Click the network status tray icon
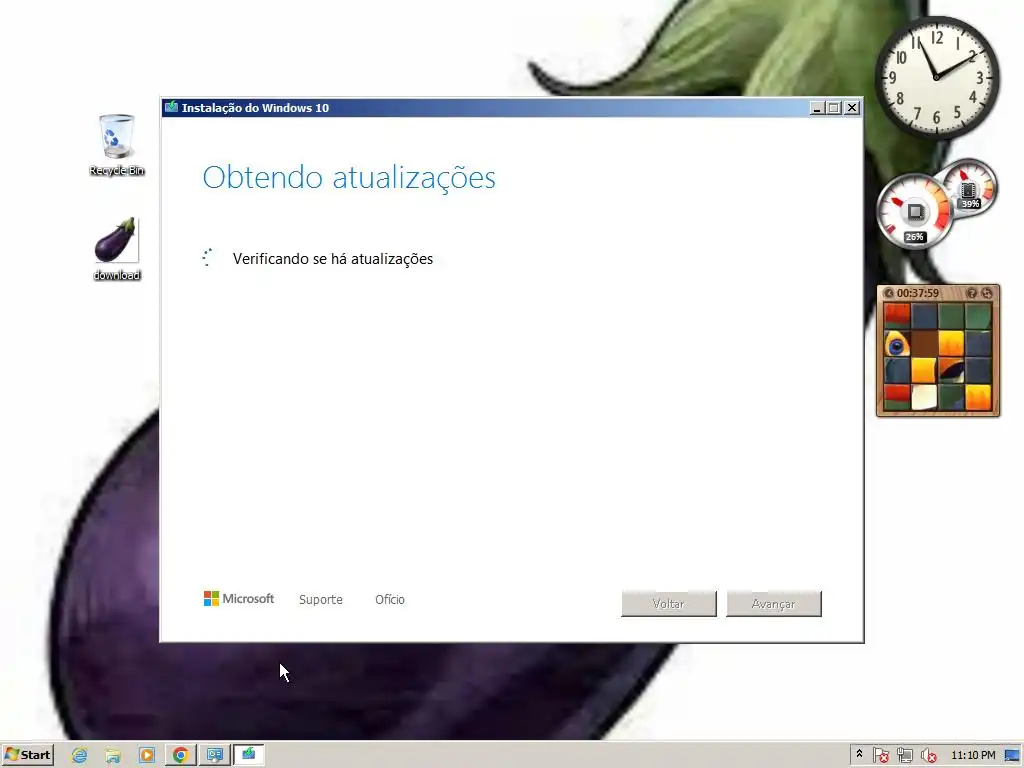Screen dimensions: 1024x768 click(904, 756)
